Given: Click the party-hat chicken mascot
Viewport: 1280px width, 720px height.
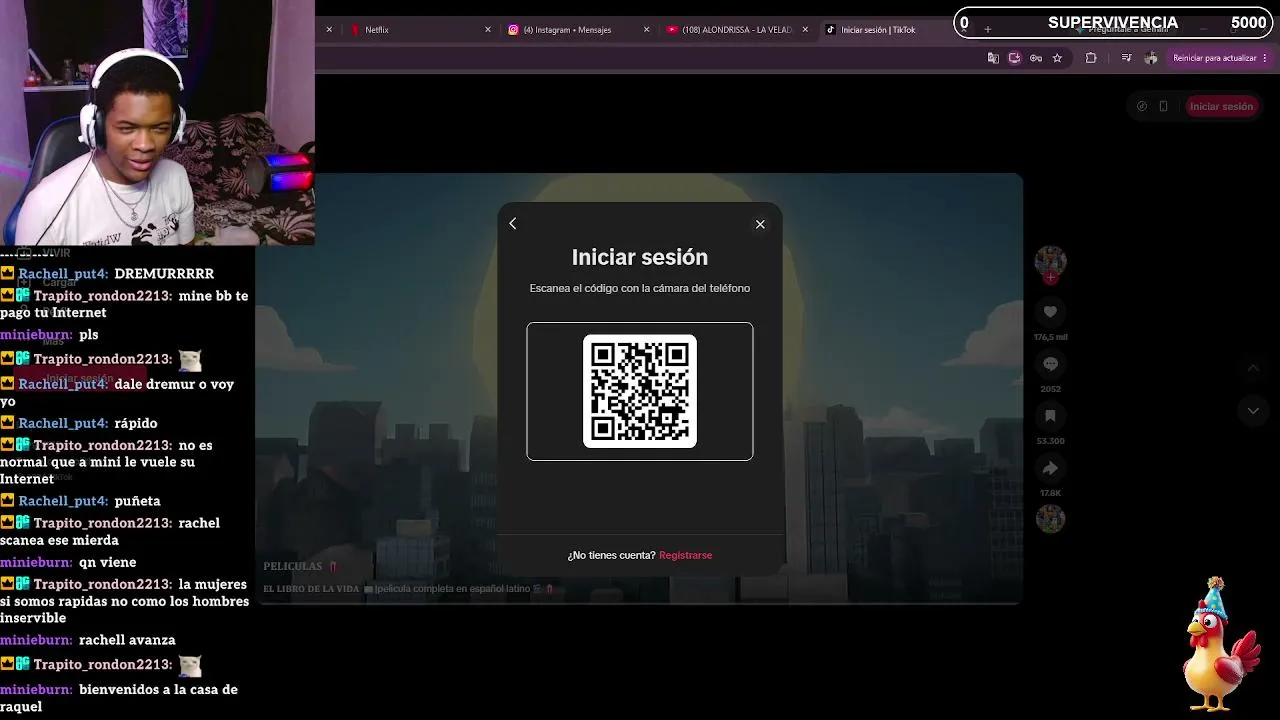Looking at the screenshot, I should [x=1221, y=645].
